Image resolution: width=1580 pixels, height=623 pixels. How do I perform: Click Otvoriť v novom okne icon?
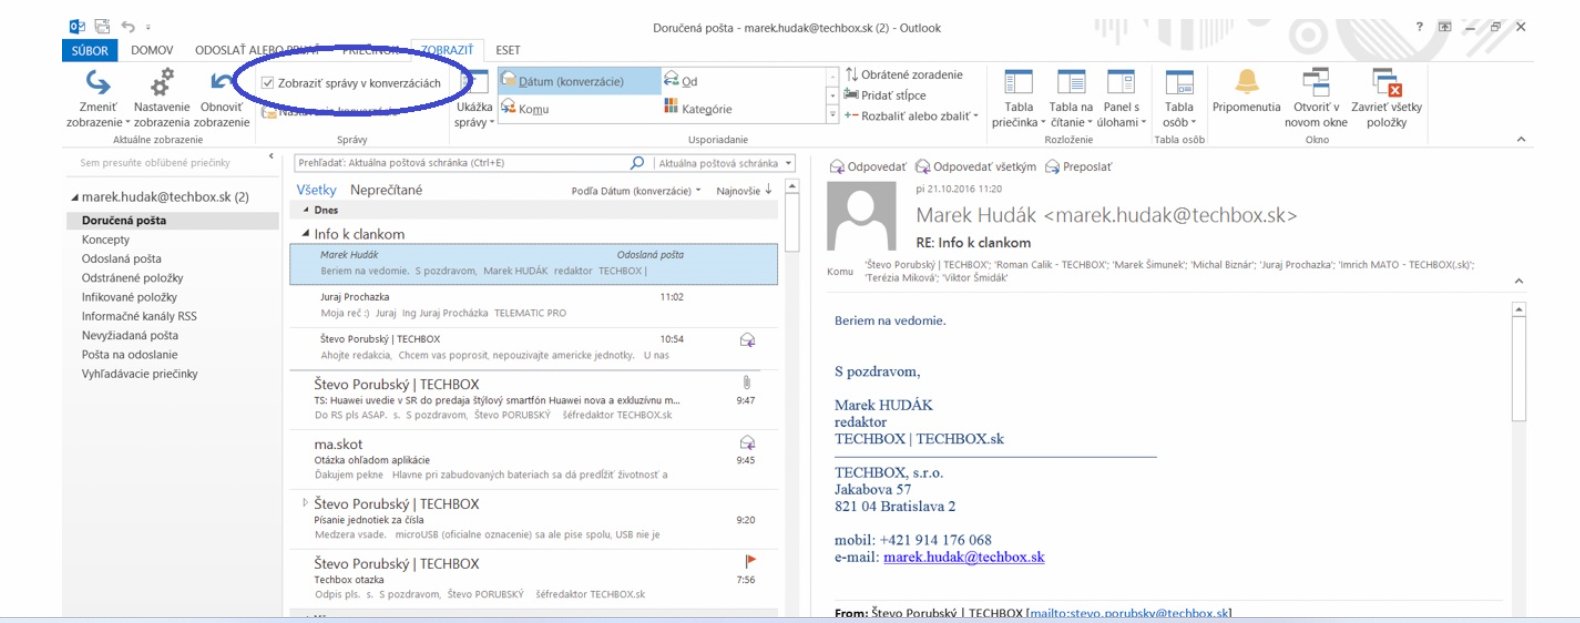(x=1316, y=83)
